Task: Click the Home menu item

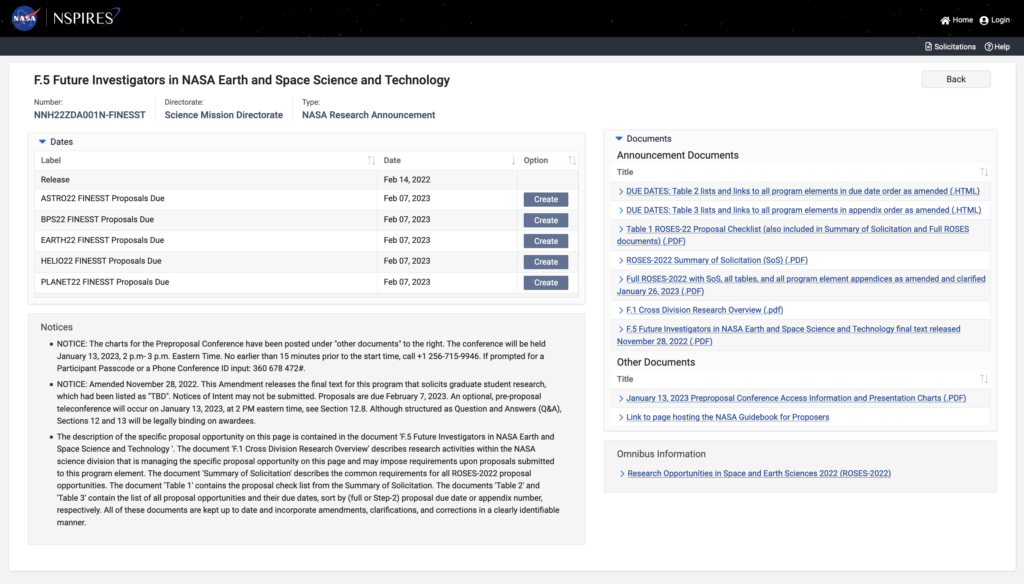Action: point(957,20)
